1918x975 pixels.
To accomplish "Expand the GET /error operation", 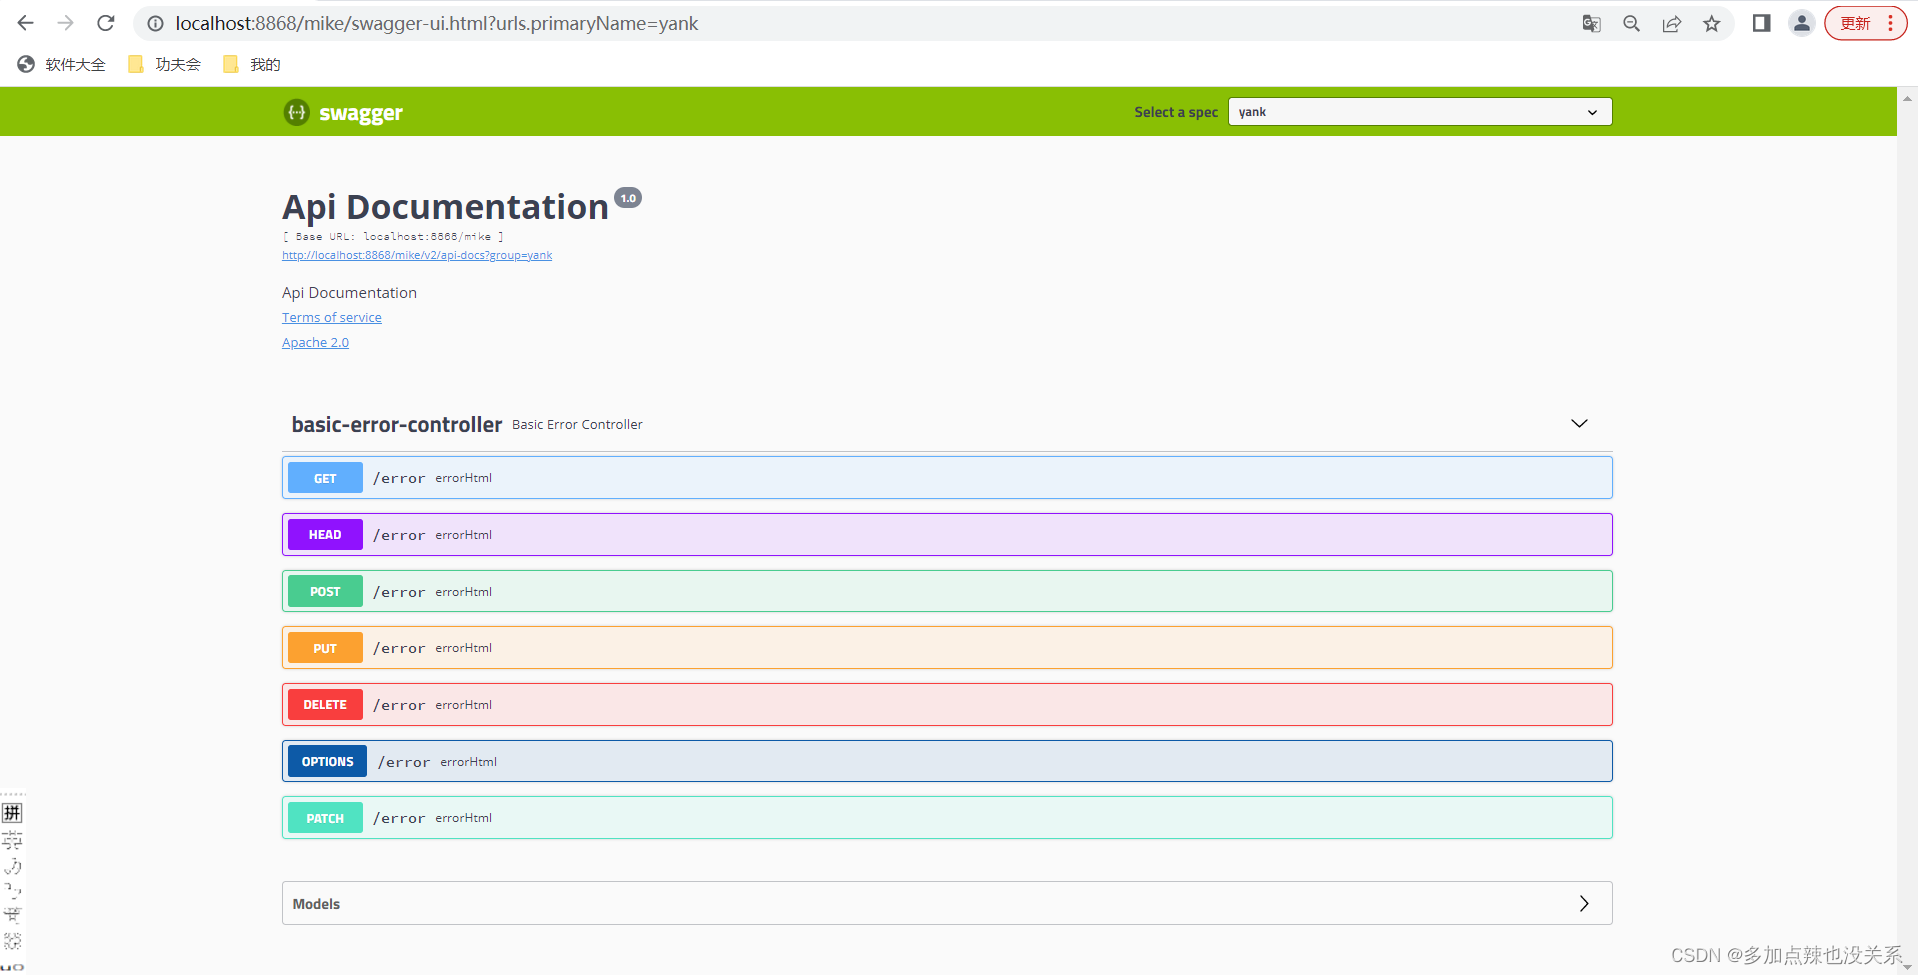I will click(947, 478).
